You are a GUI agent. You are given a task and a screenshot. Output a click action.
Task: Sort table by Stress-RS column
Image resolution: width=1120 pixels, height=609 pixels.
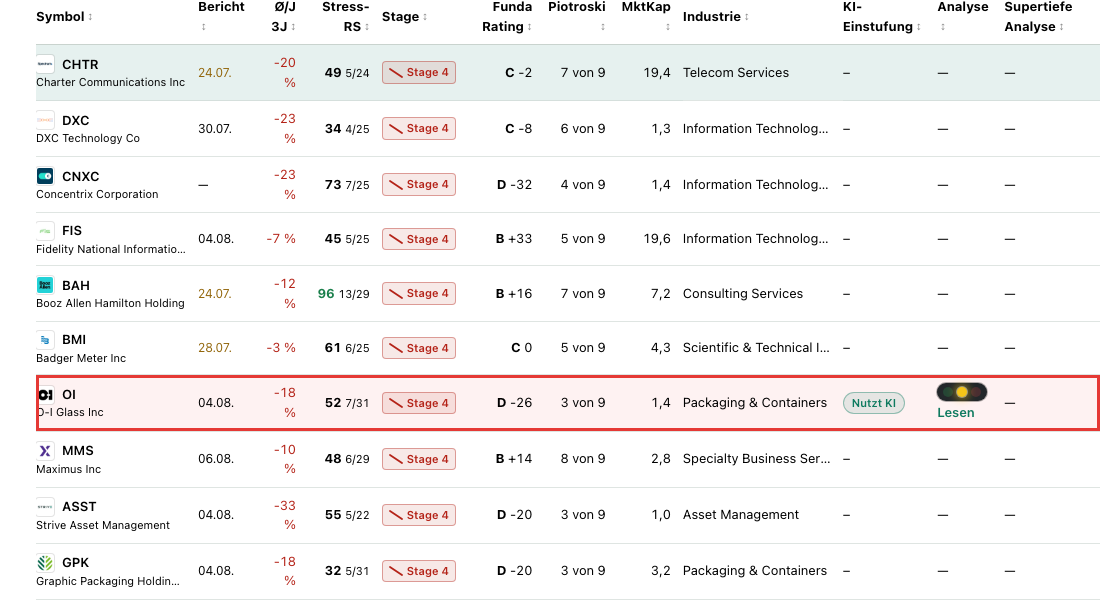346,16
